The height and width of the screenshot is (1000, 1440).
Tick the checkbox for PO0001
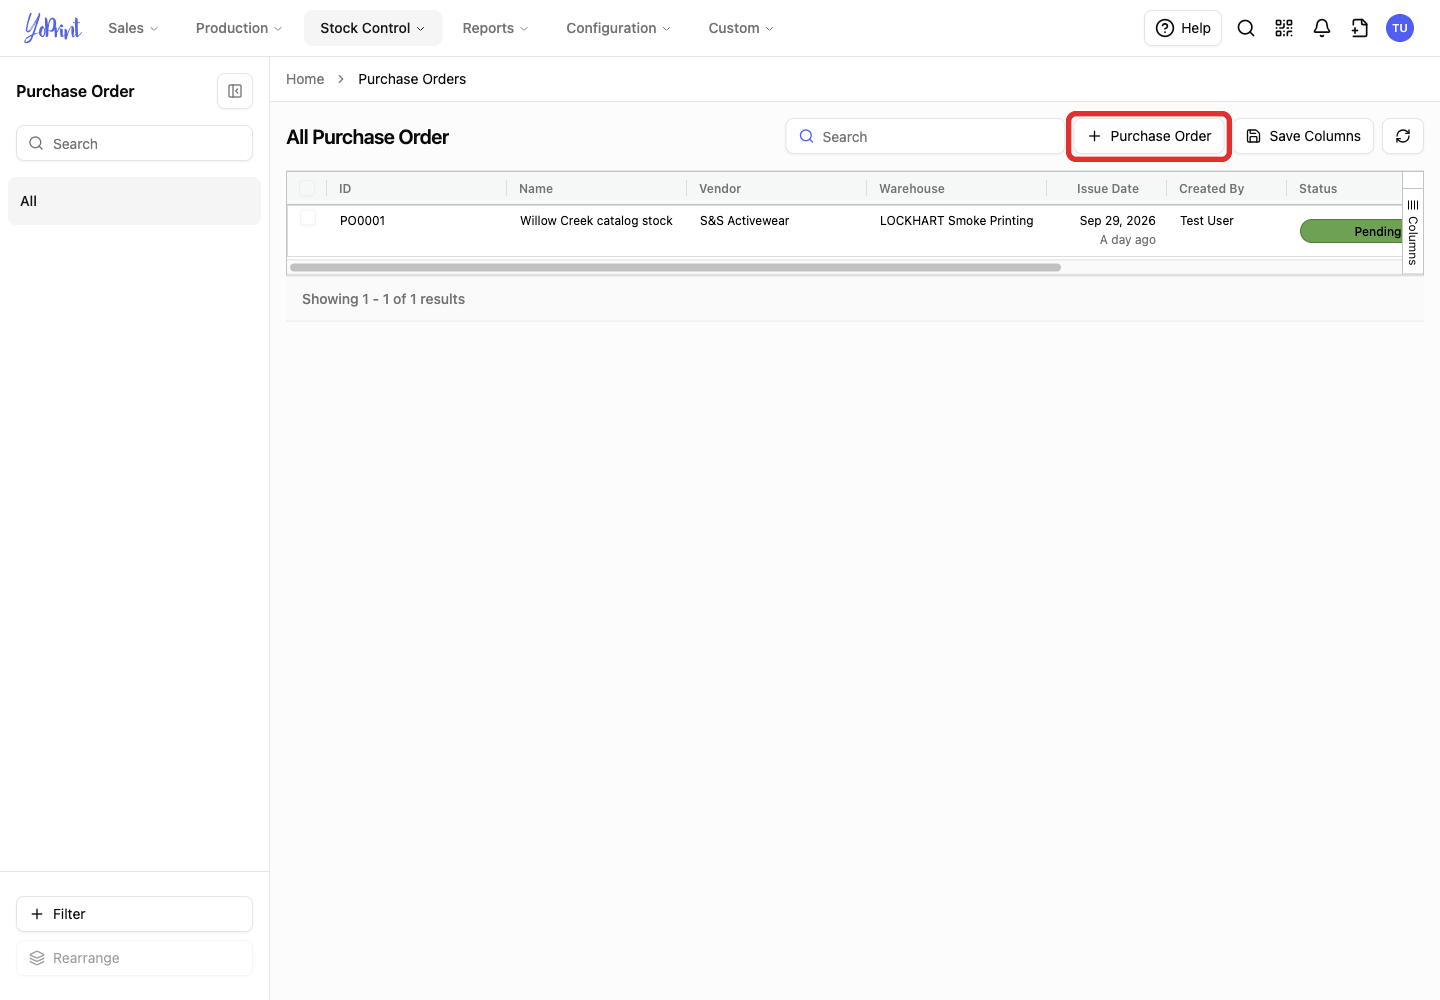click(308, 218)
